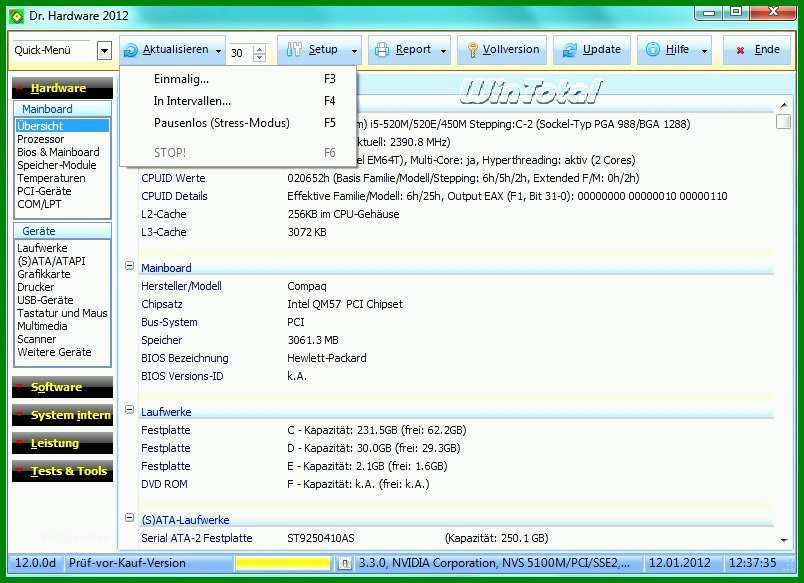The height and width of the screenshot is (583, 804).
Task: Open the Tests & Tools category
Action: click(x=62, y=471)
